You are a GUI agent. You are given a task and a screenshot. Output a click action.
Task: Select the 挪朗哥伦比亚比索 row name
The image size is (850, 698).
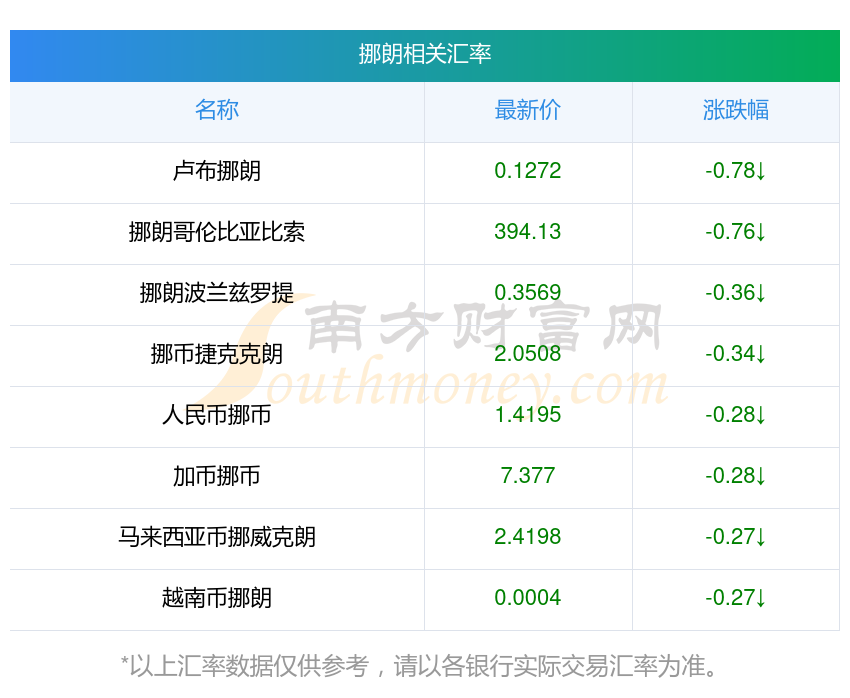217,232
